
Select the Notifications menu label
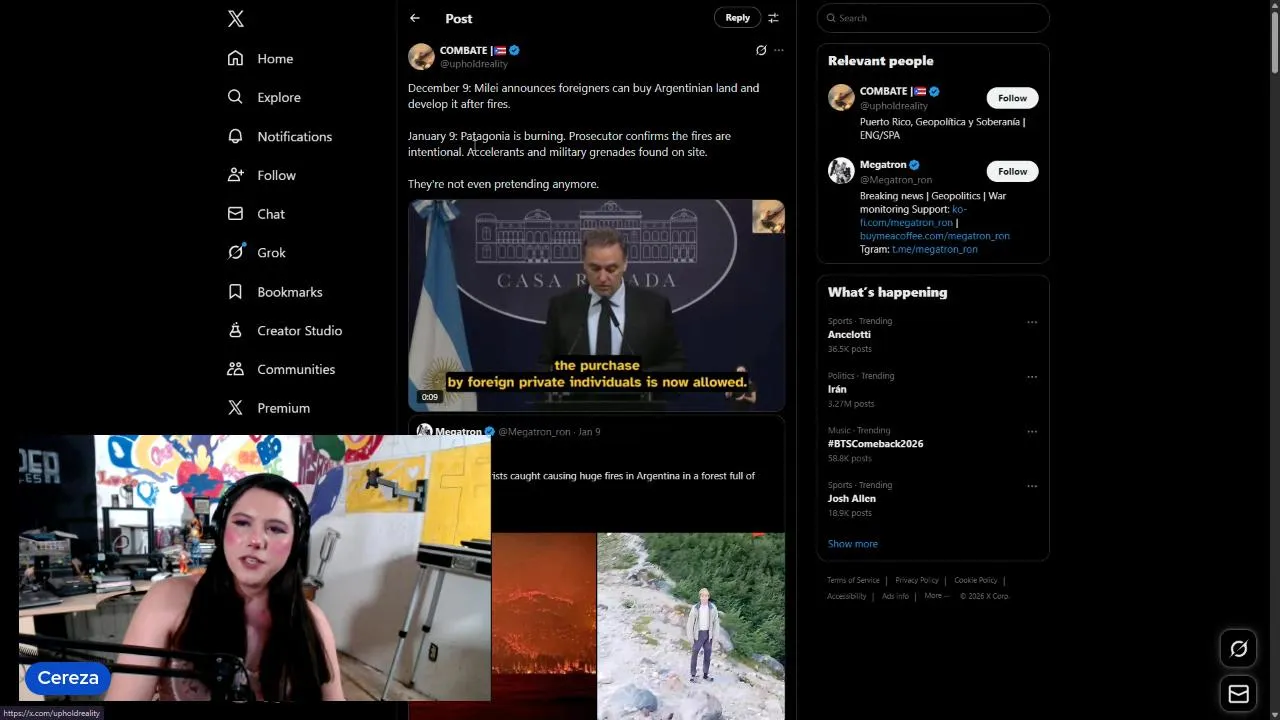point(294,137)
